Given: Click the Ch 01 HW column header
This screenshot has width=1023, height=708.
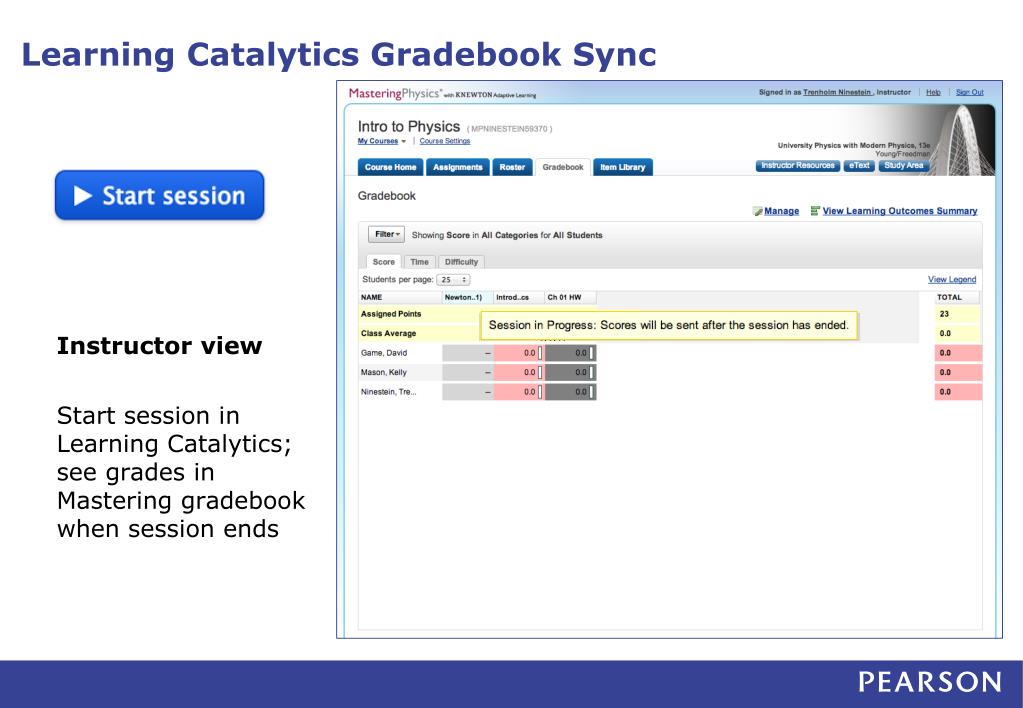Looking at the screenshot, I should coord(570,297).
